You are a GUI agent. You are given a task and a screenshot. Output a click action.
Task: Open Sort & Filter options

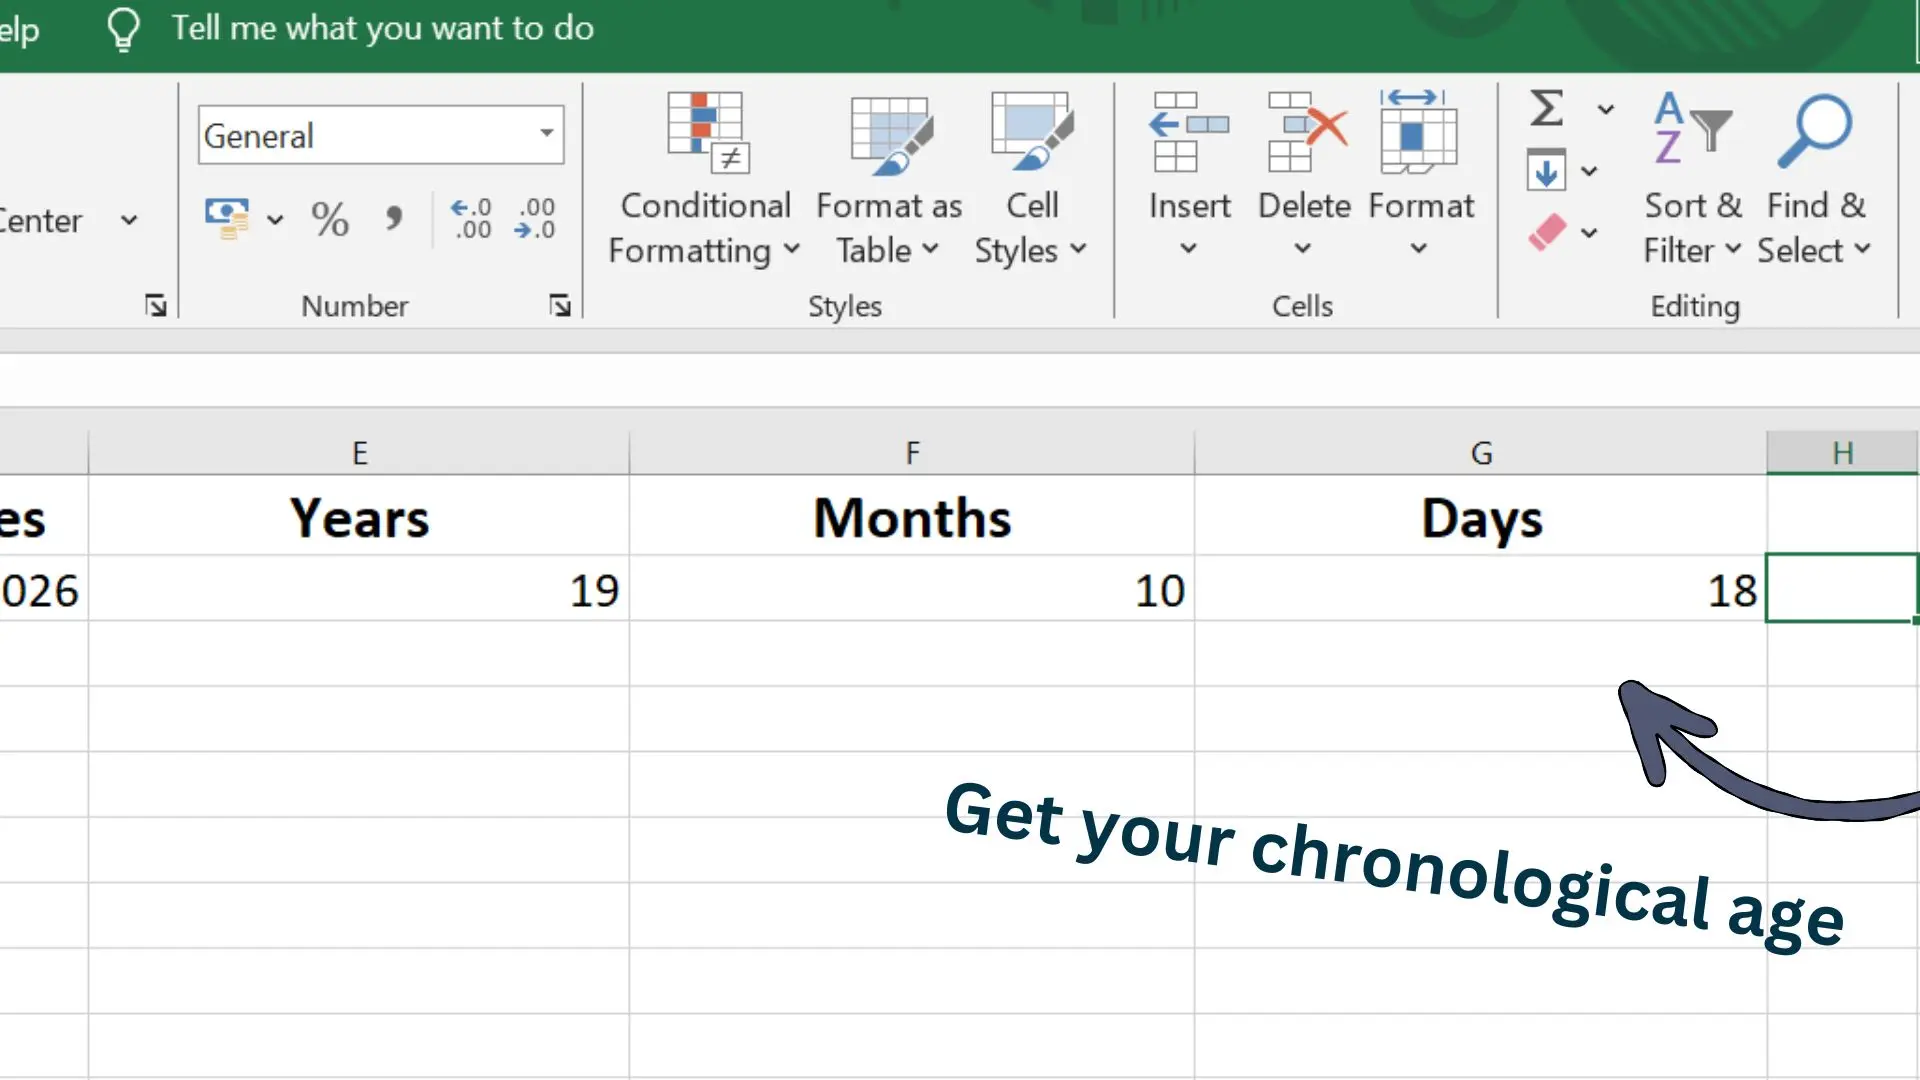[1692, 180]
